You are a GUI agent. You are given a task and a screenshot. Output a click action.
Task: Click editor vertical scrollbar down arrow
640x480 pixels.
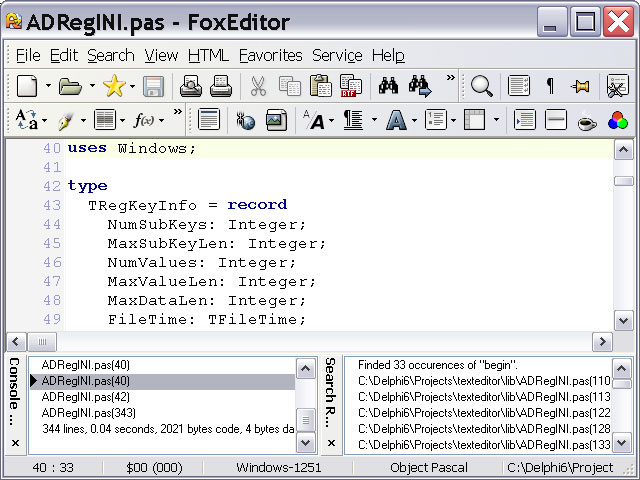coord(623,321)
